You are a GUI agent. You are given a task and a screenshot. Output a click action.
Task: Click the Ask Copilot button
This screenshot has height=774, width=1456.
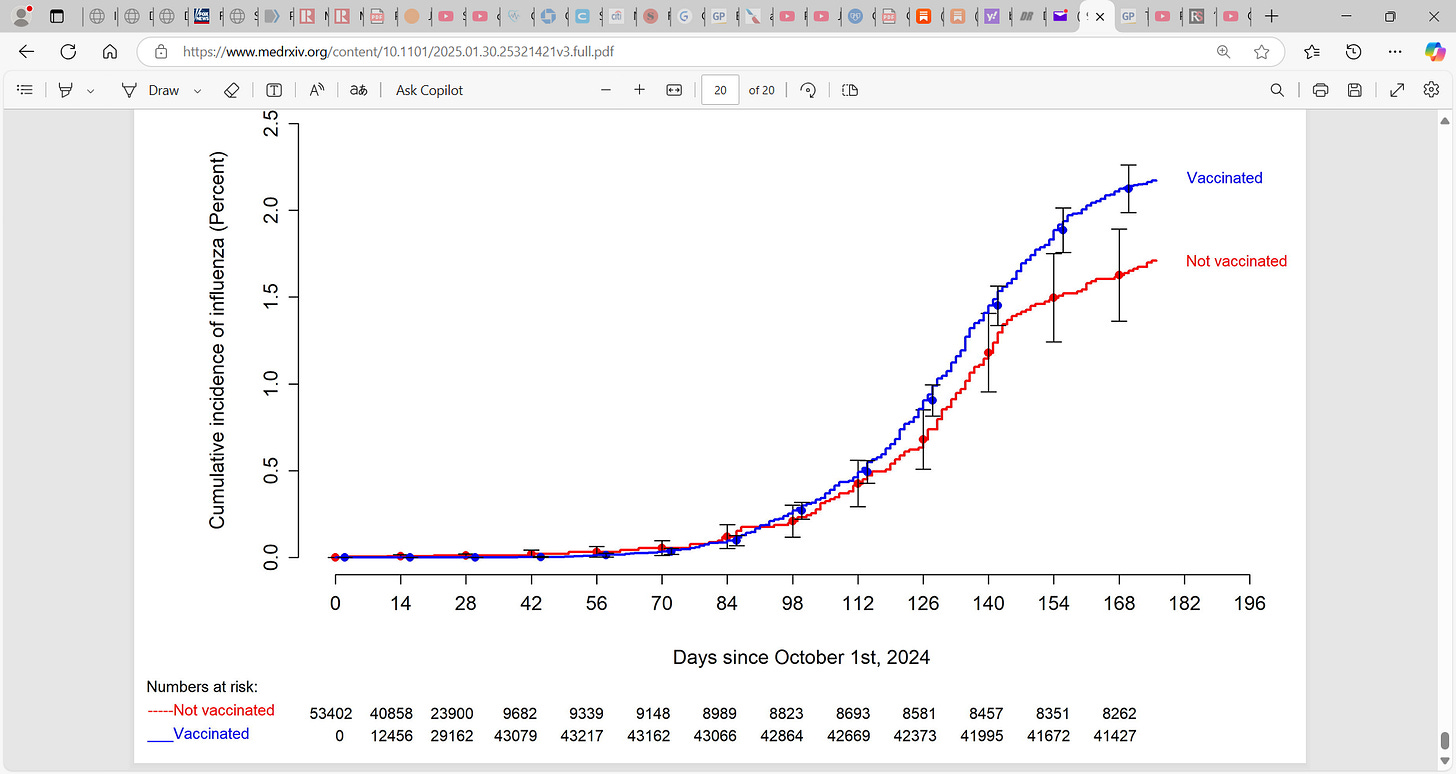pyautogui.click(x=429, y=90)
